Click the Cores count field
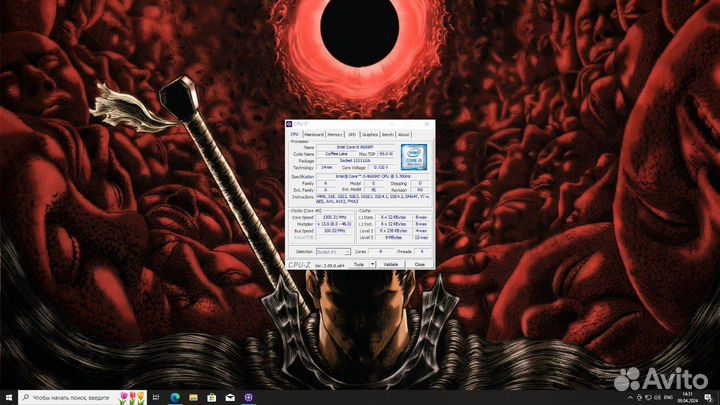Screen dimensions: 720x405 pyautogui.click(x=380, y=252)
